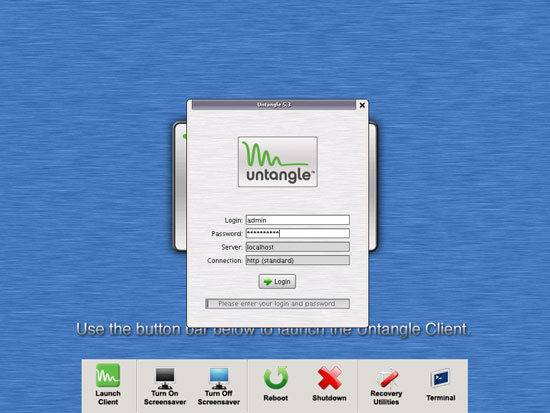550x413 pixels.
Task: Turn On Screensaver icon
Action: click(x=165, y=379)
